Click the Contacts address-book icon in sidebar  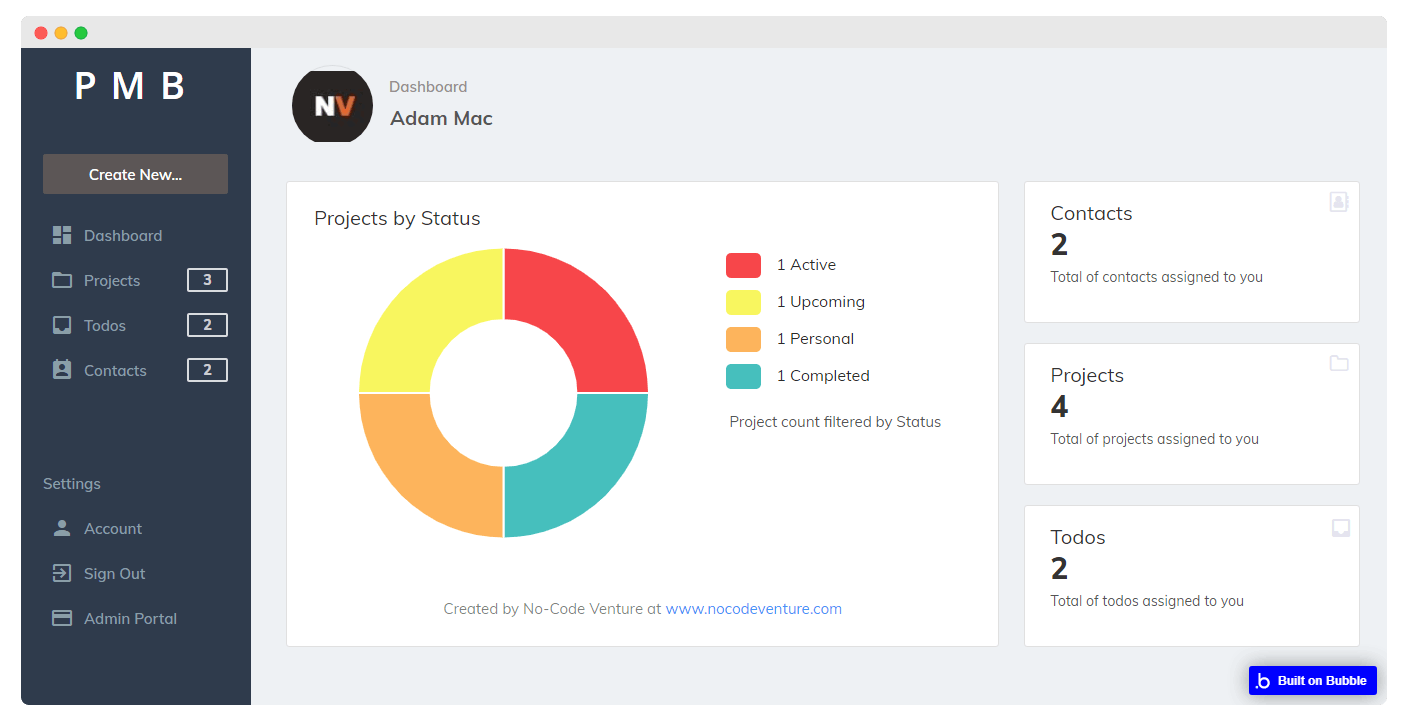click(x=61, y=370)
